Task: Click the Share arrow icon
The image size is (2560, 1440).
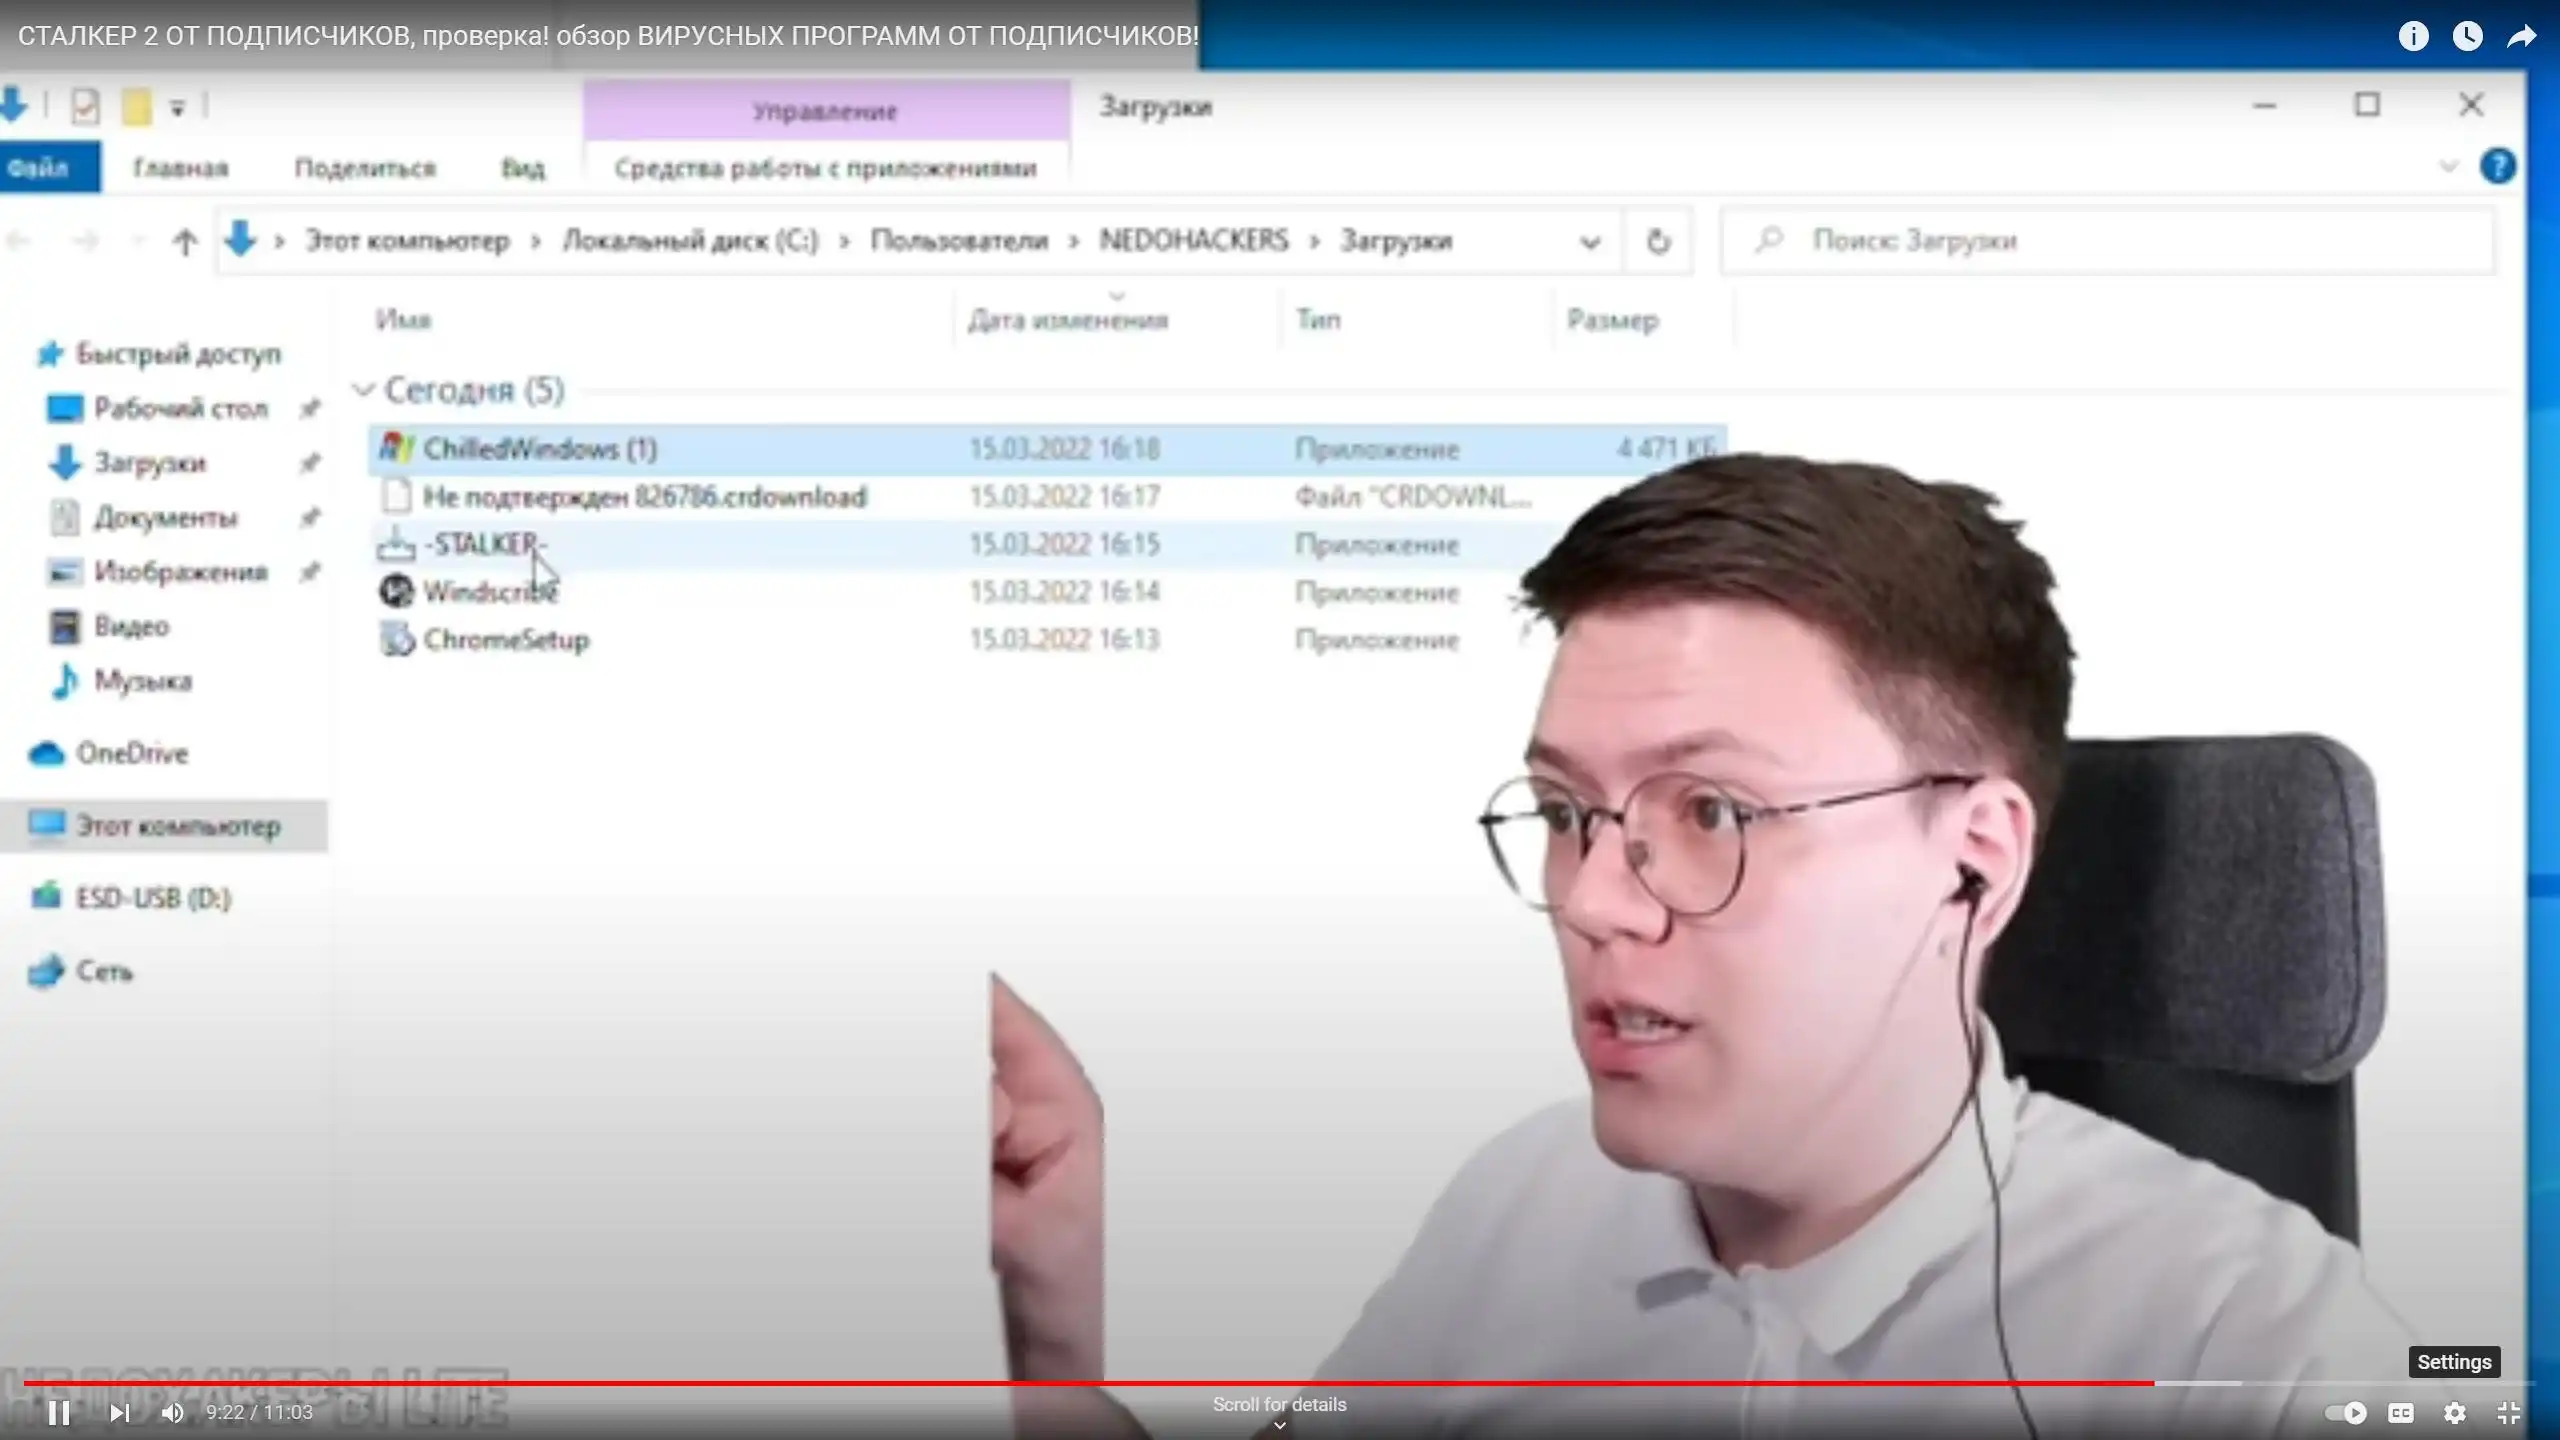Action: pos(2521,37)
